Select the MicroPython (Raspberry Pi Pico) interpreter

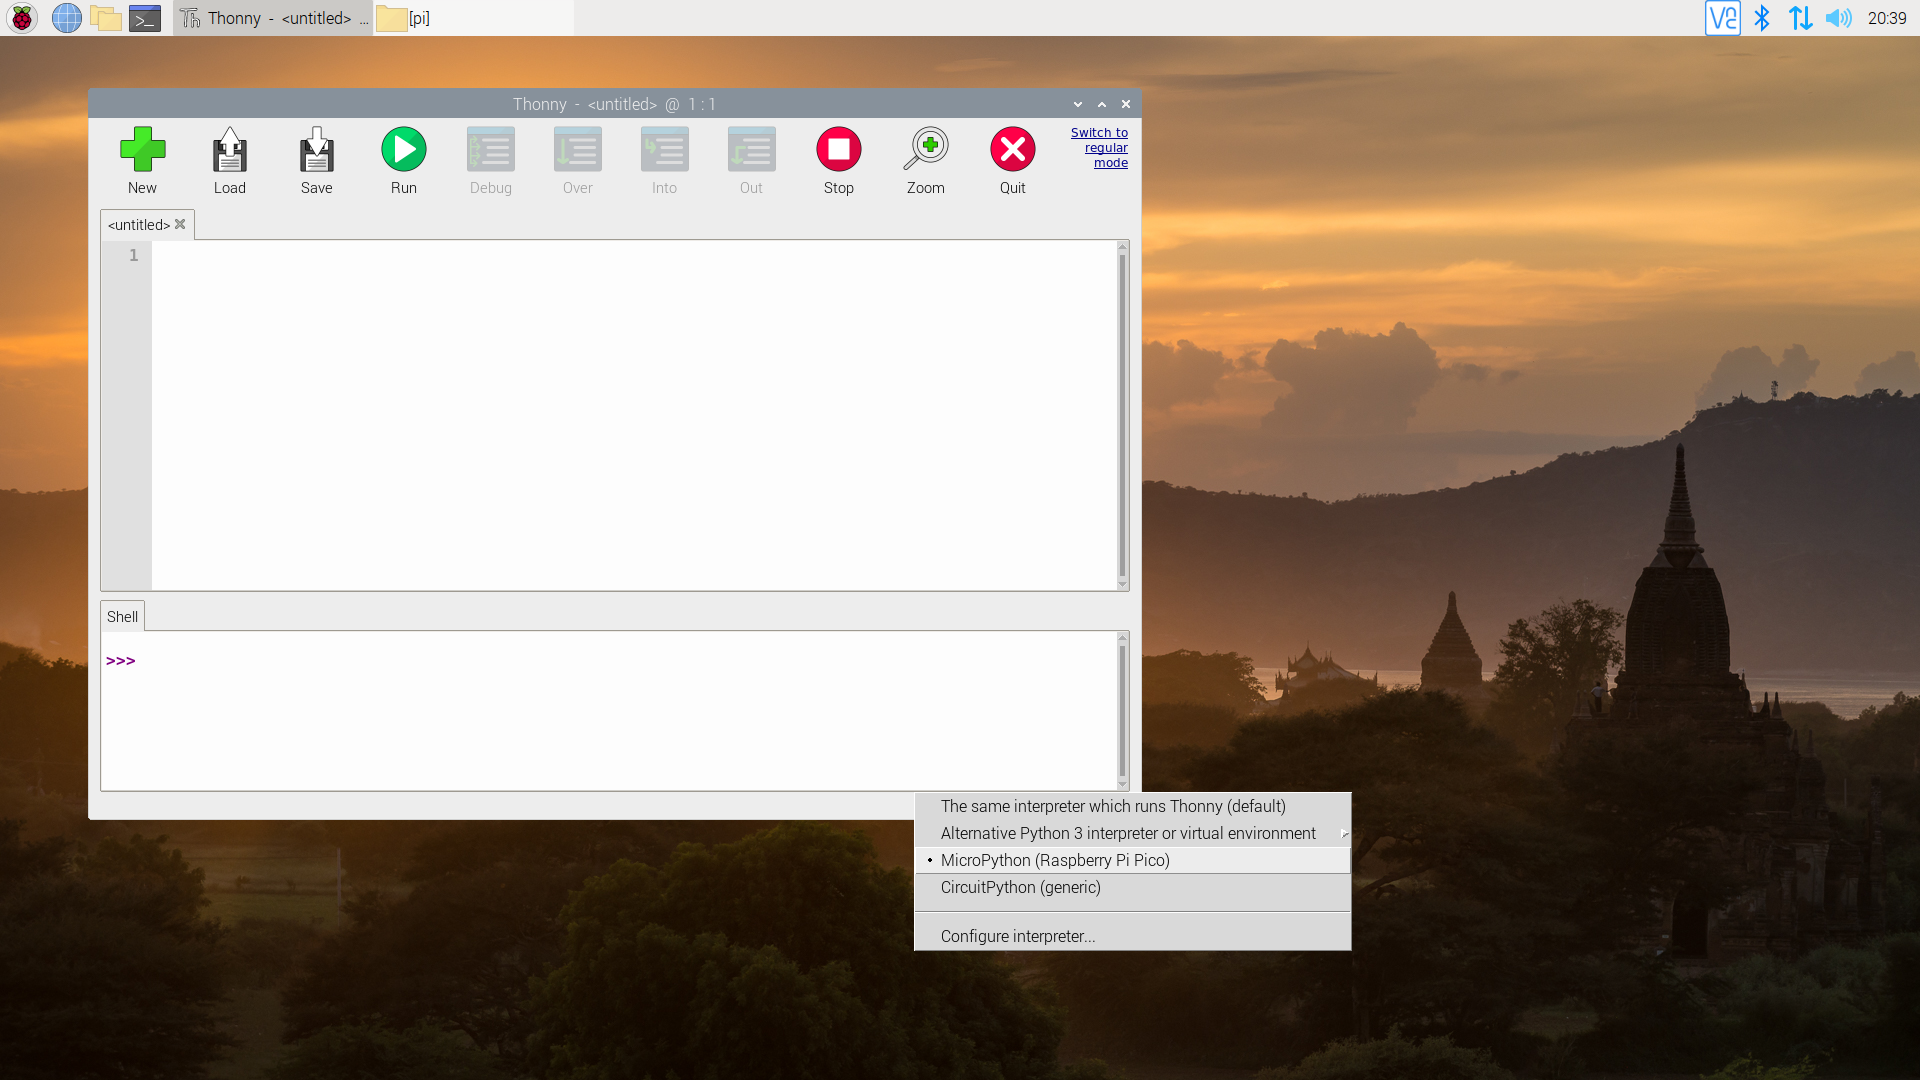coord(1055,860)
